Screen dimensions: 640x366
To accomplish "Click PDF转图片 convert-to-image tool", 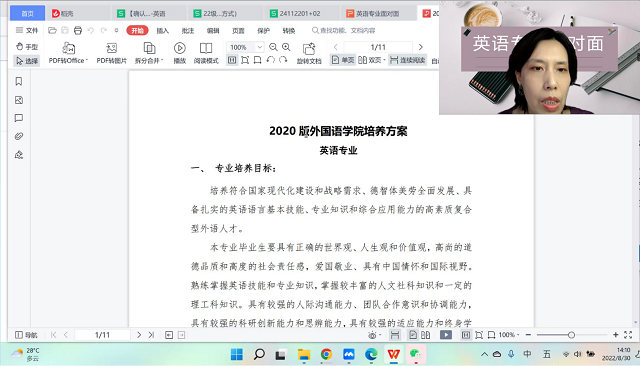I will [111, 53].
